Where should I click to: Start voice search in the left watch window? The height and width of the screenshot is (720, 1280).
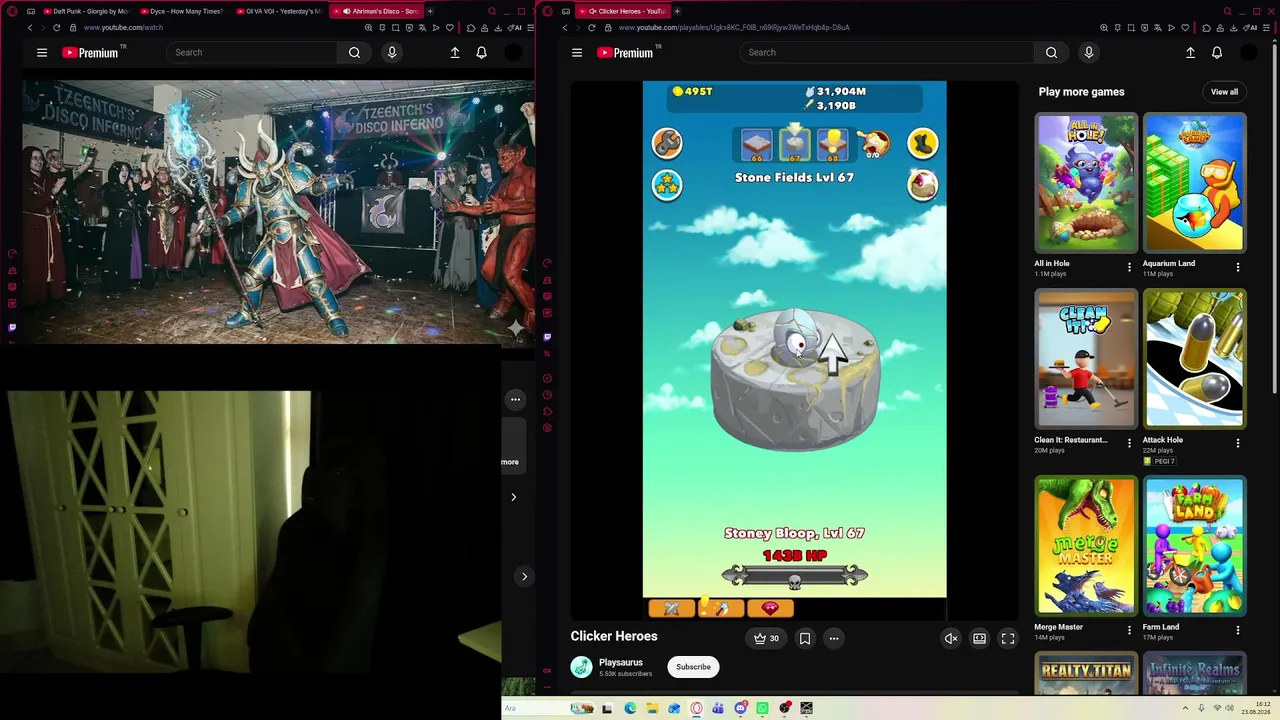(x=392, y=52)
